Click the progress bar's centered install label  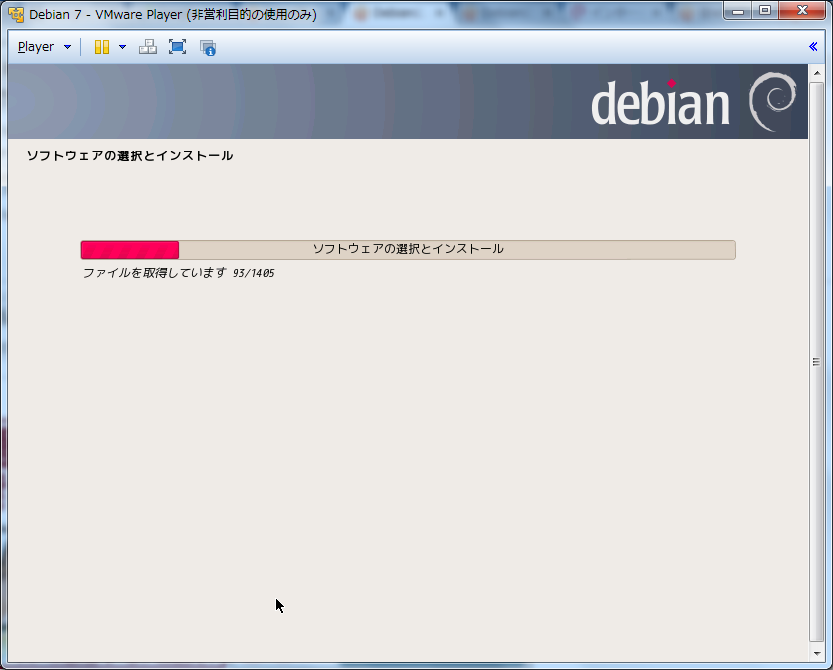coord(408,249)
